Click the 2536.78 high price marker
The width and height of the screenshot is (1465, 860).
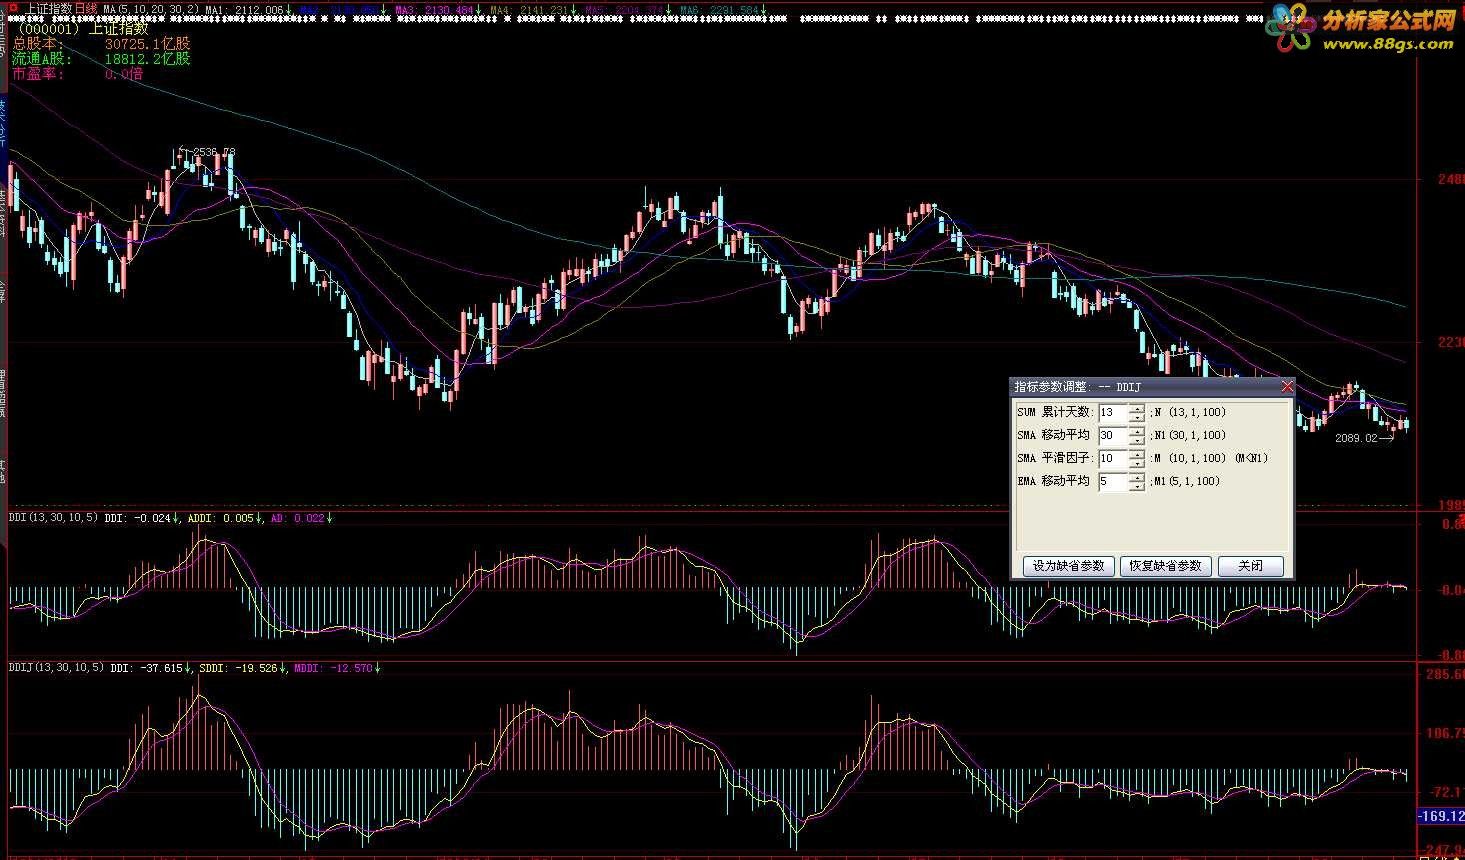click(x=214, y=152)
